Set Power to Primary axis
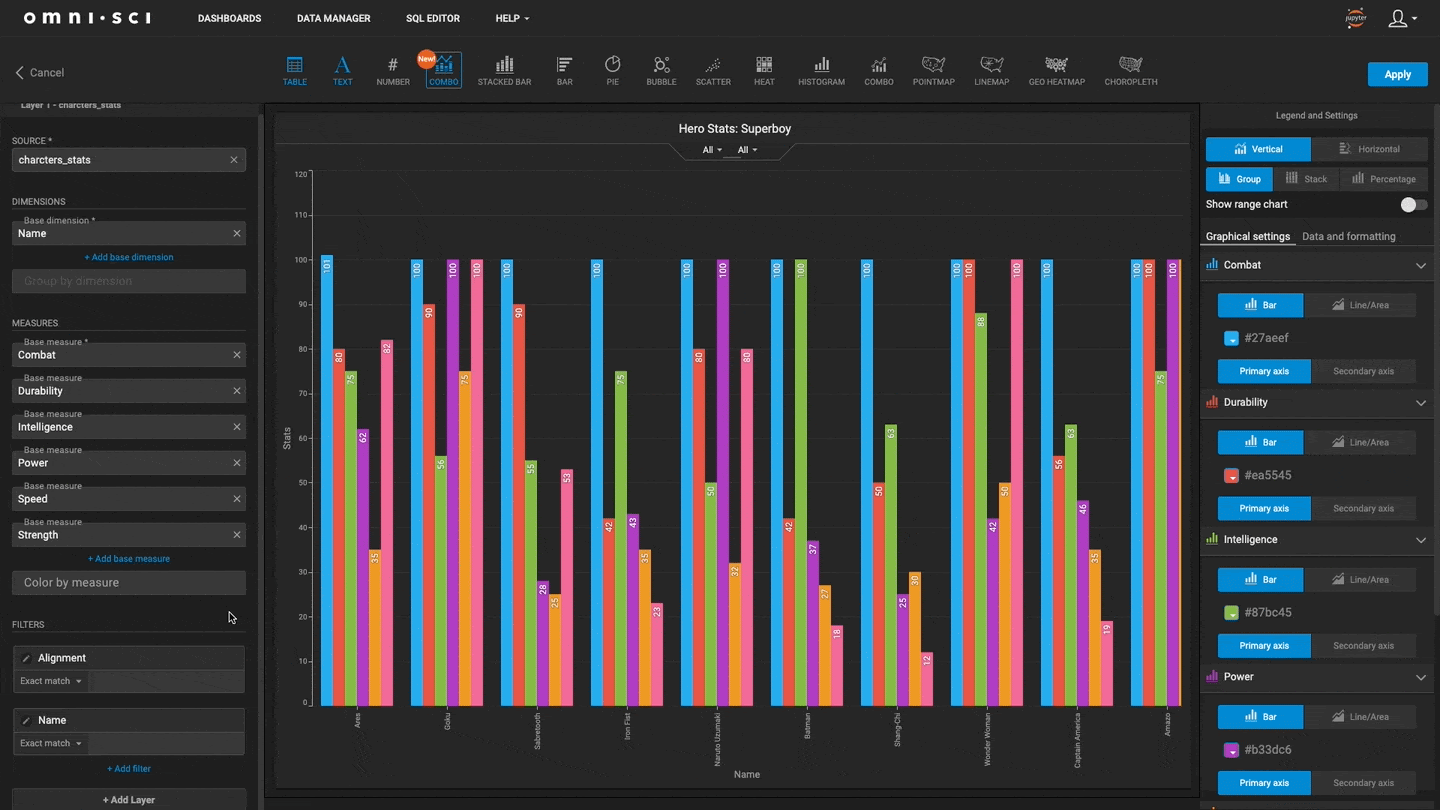Image resolution: width=1440 pixels, height=810 pixels. point(1264,783)
